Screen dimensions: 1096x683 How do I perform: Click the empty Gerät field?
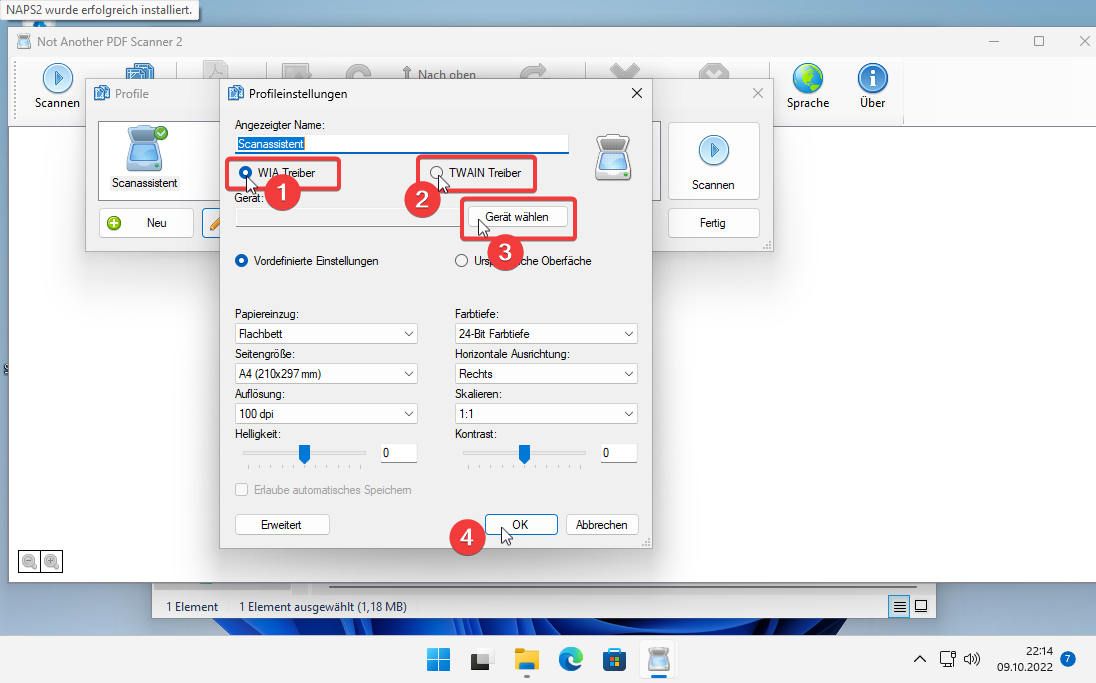[x=348, y=217]
